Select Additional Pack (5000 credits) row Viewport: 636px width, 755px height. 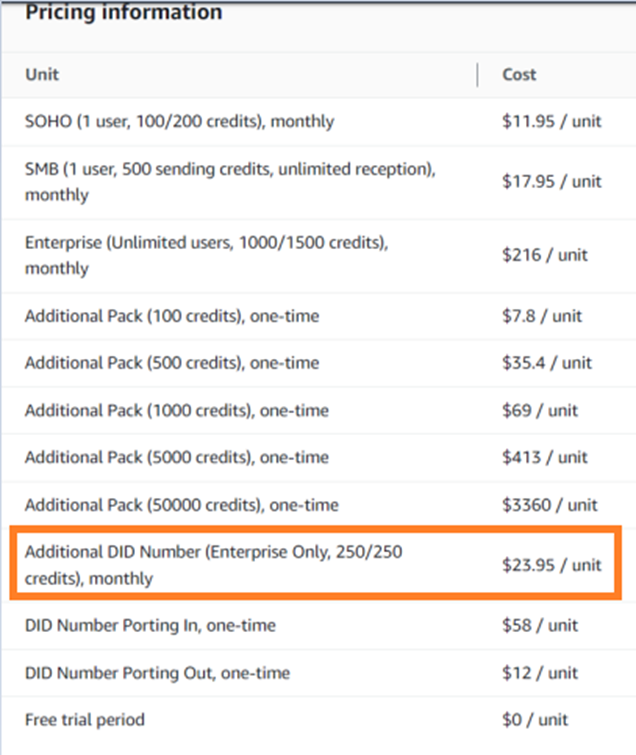318,457
